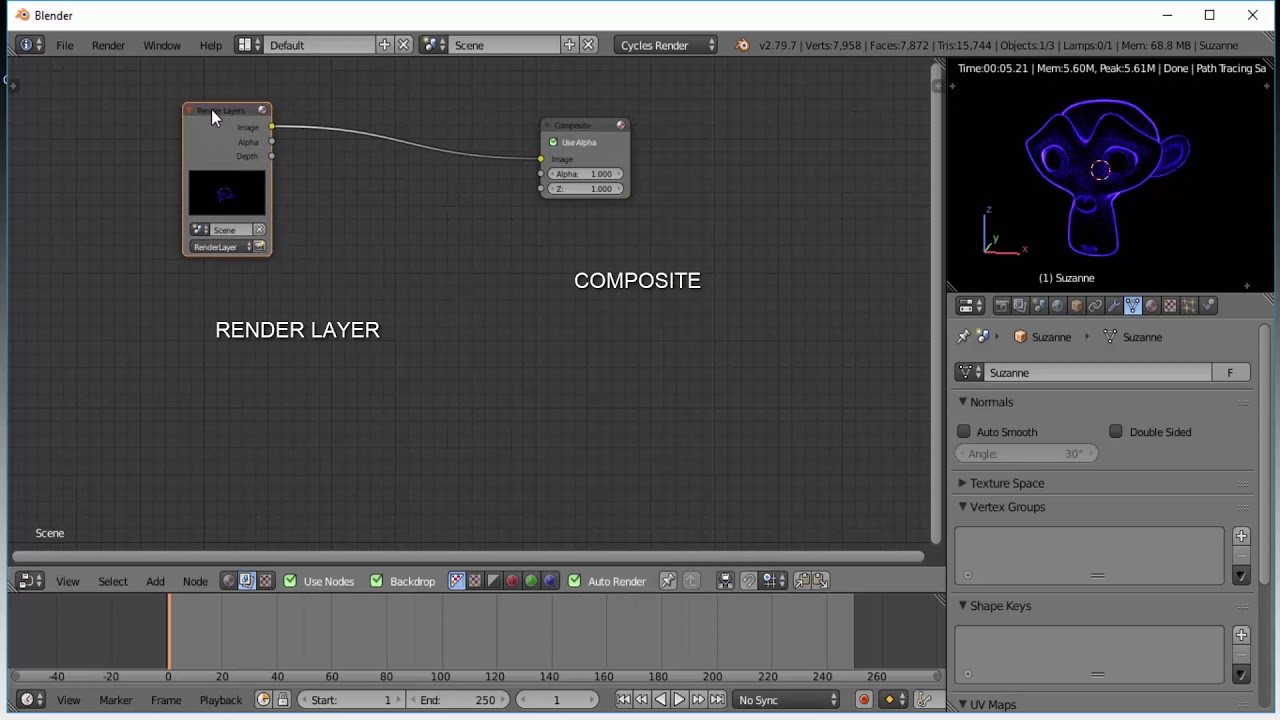Open the RenderLayer dropdown on node
1280x720 pixels.
pyautogui.click(x=221, y=247)
